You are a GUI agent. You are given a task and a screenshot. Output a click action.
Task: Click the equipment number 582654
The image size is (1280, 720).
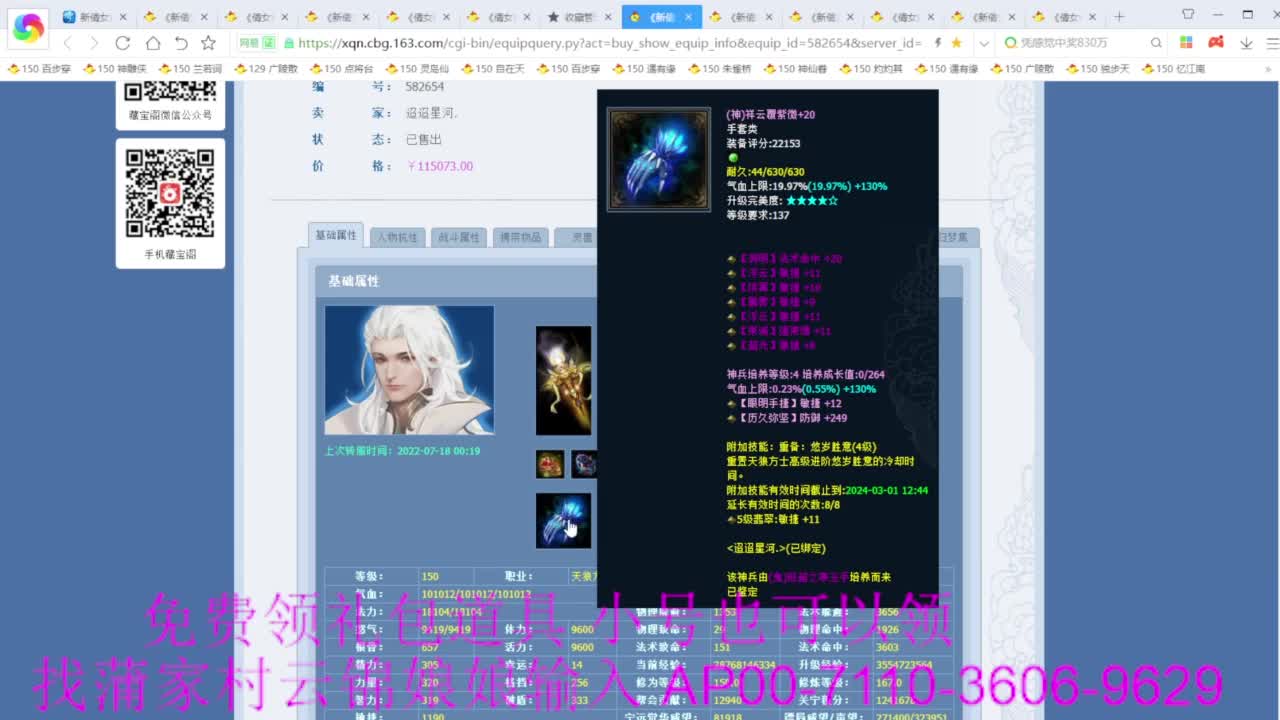point(425,87)
